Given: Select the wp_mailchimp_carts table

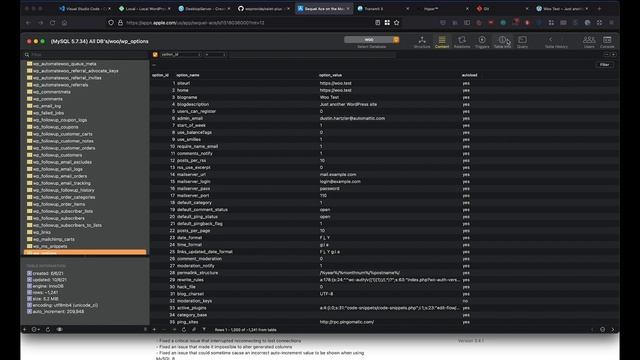Looking at the screenshot, I should 54,239.
